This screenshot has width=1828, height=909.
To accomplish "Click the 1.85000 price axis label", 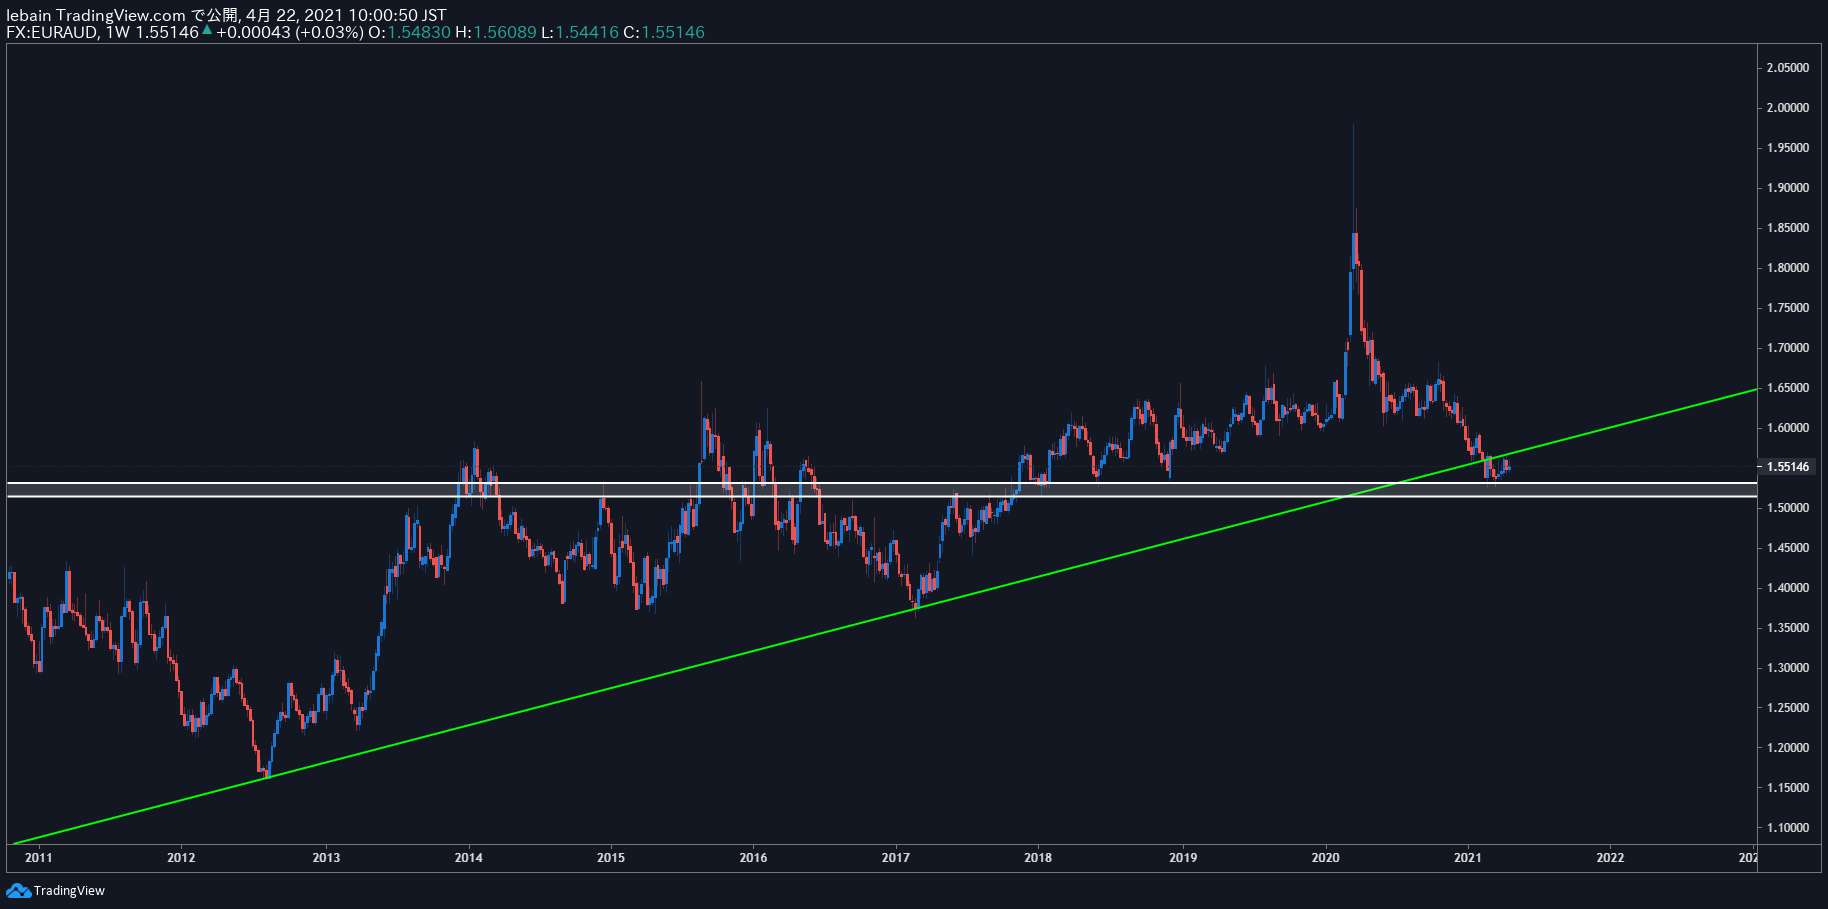I will tap(1788, 228).
